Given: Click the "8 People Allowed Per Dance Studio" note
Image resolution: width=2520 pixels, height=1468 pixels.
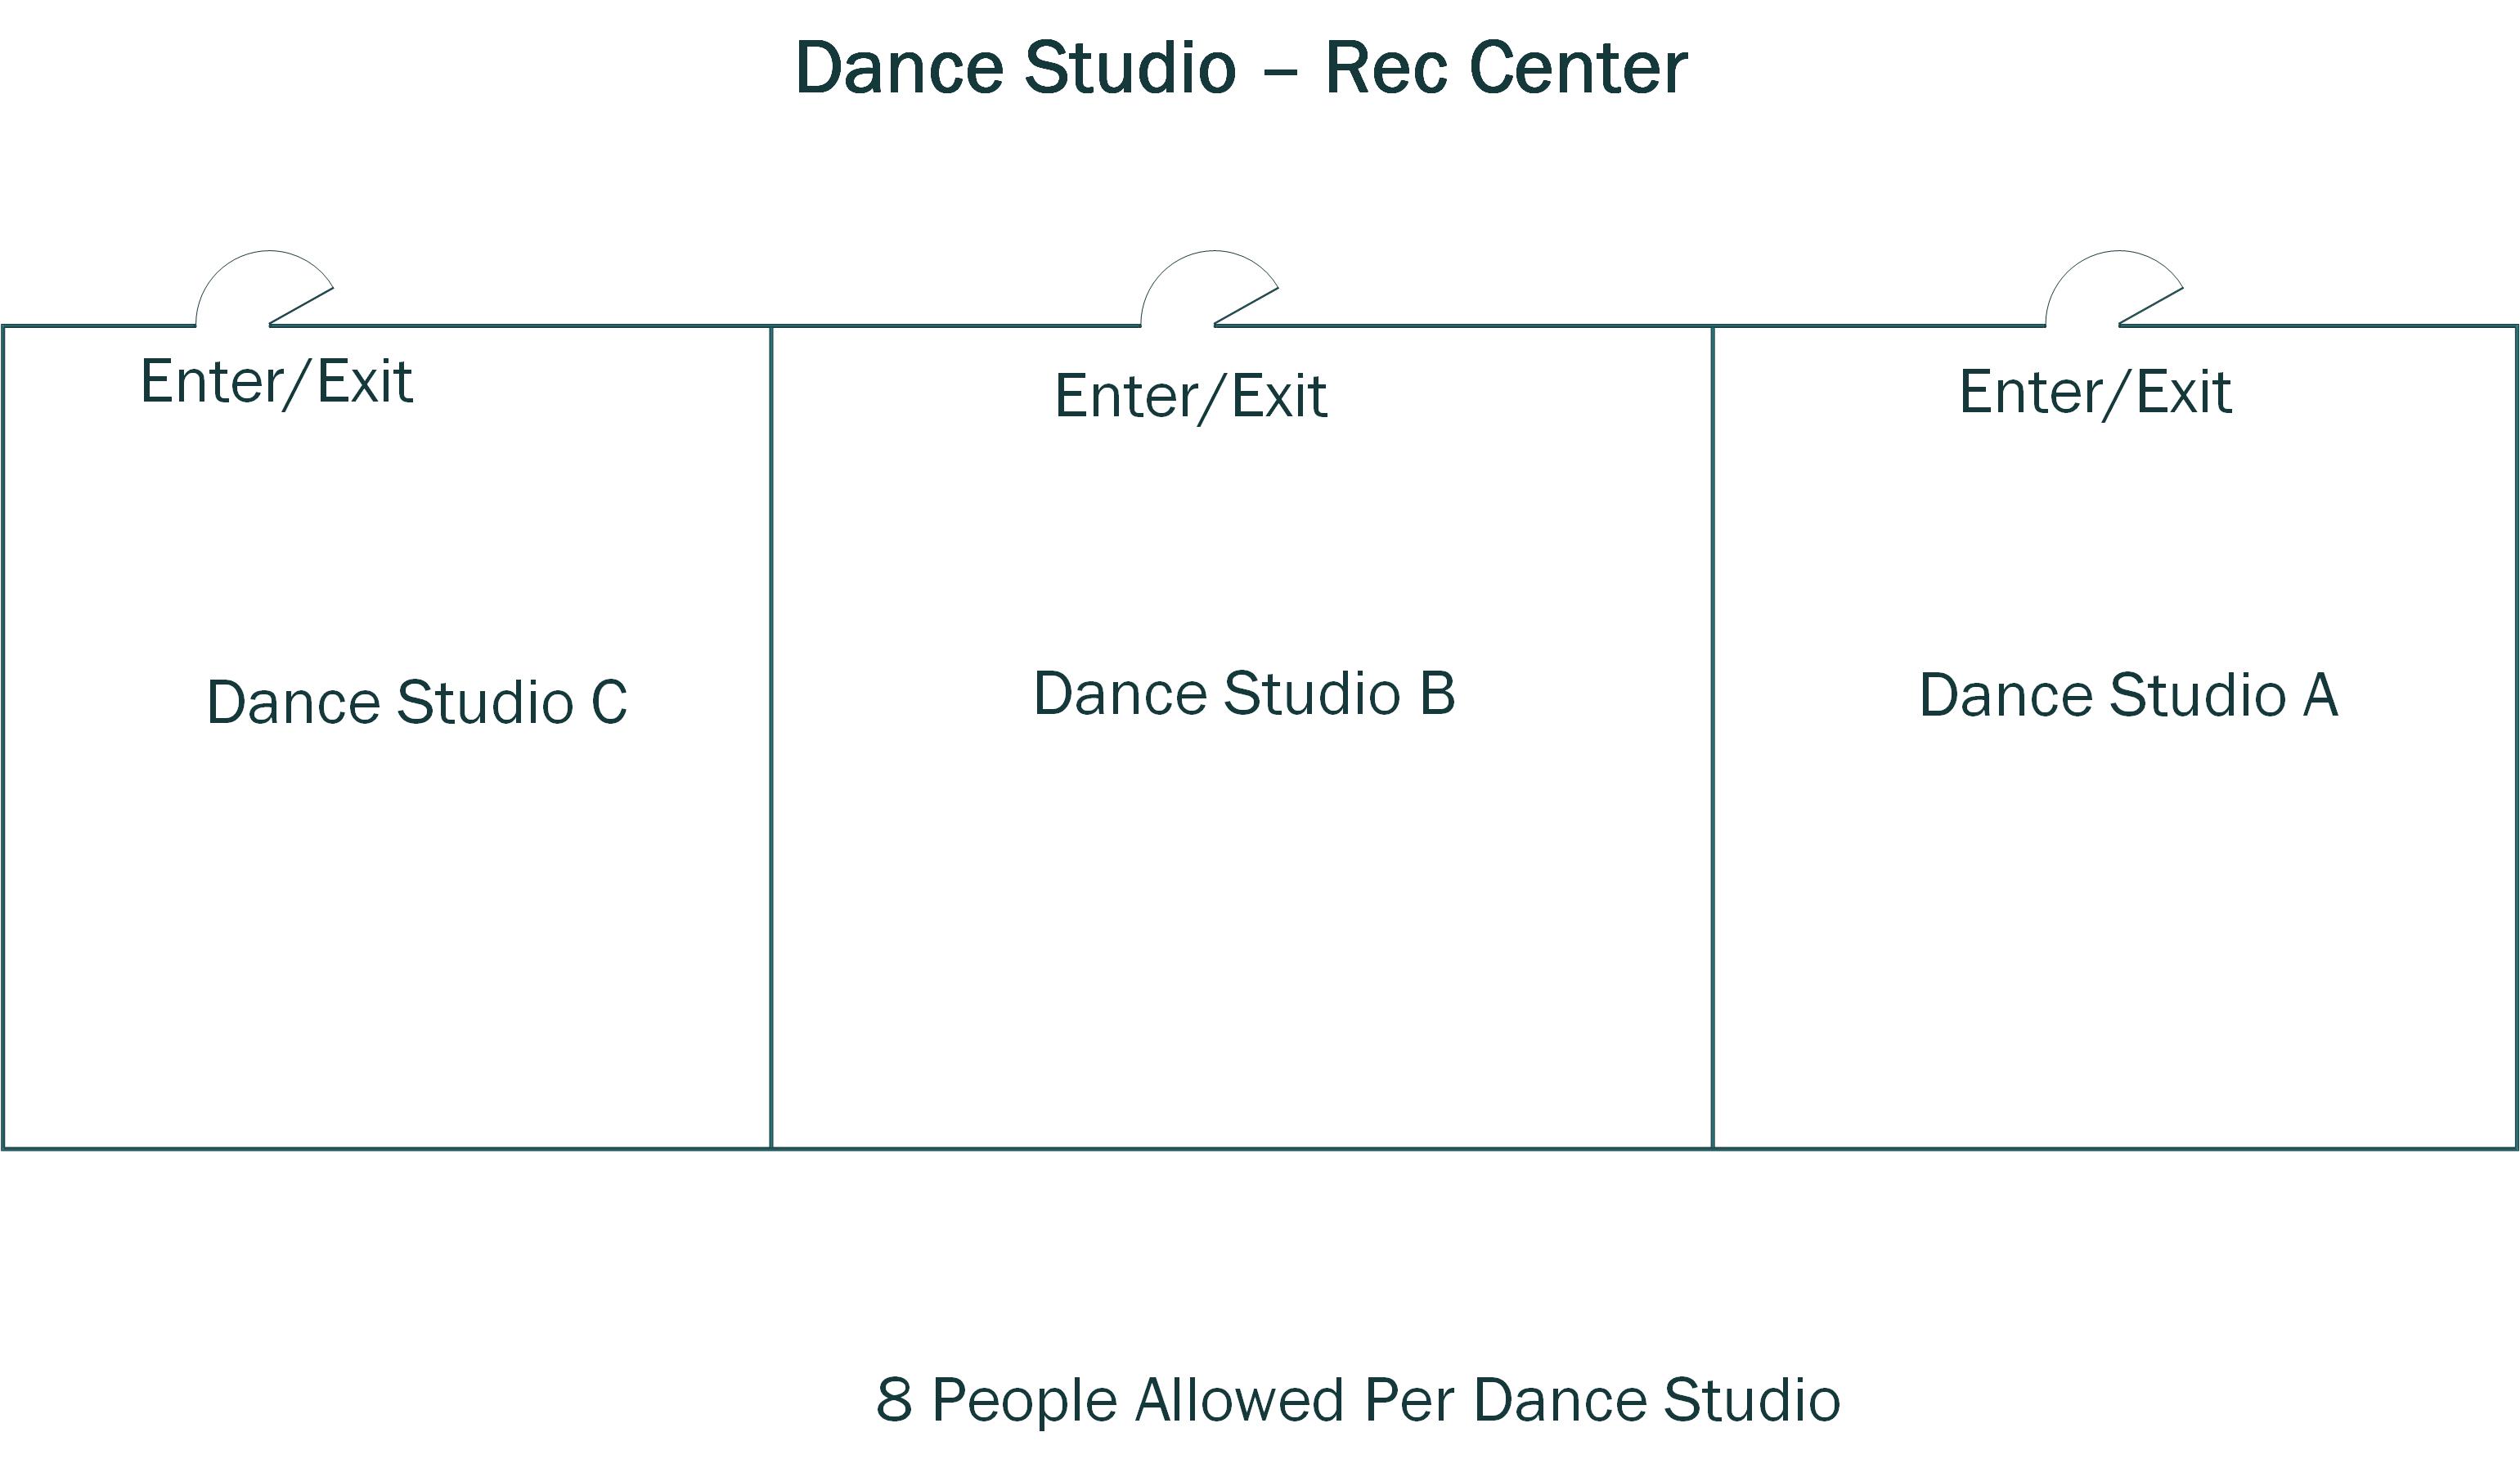Looking at the screenshot, I should (x=1357, y=1400).
